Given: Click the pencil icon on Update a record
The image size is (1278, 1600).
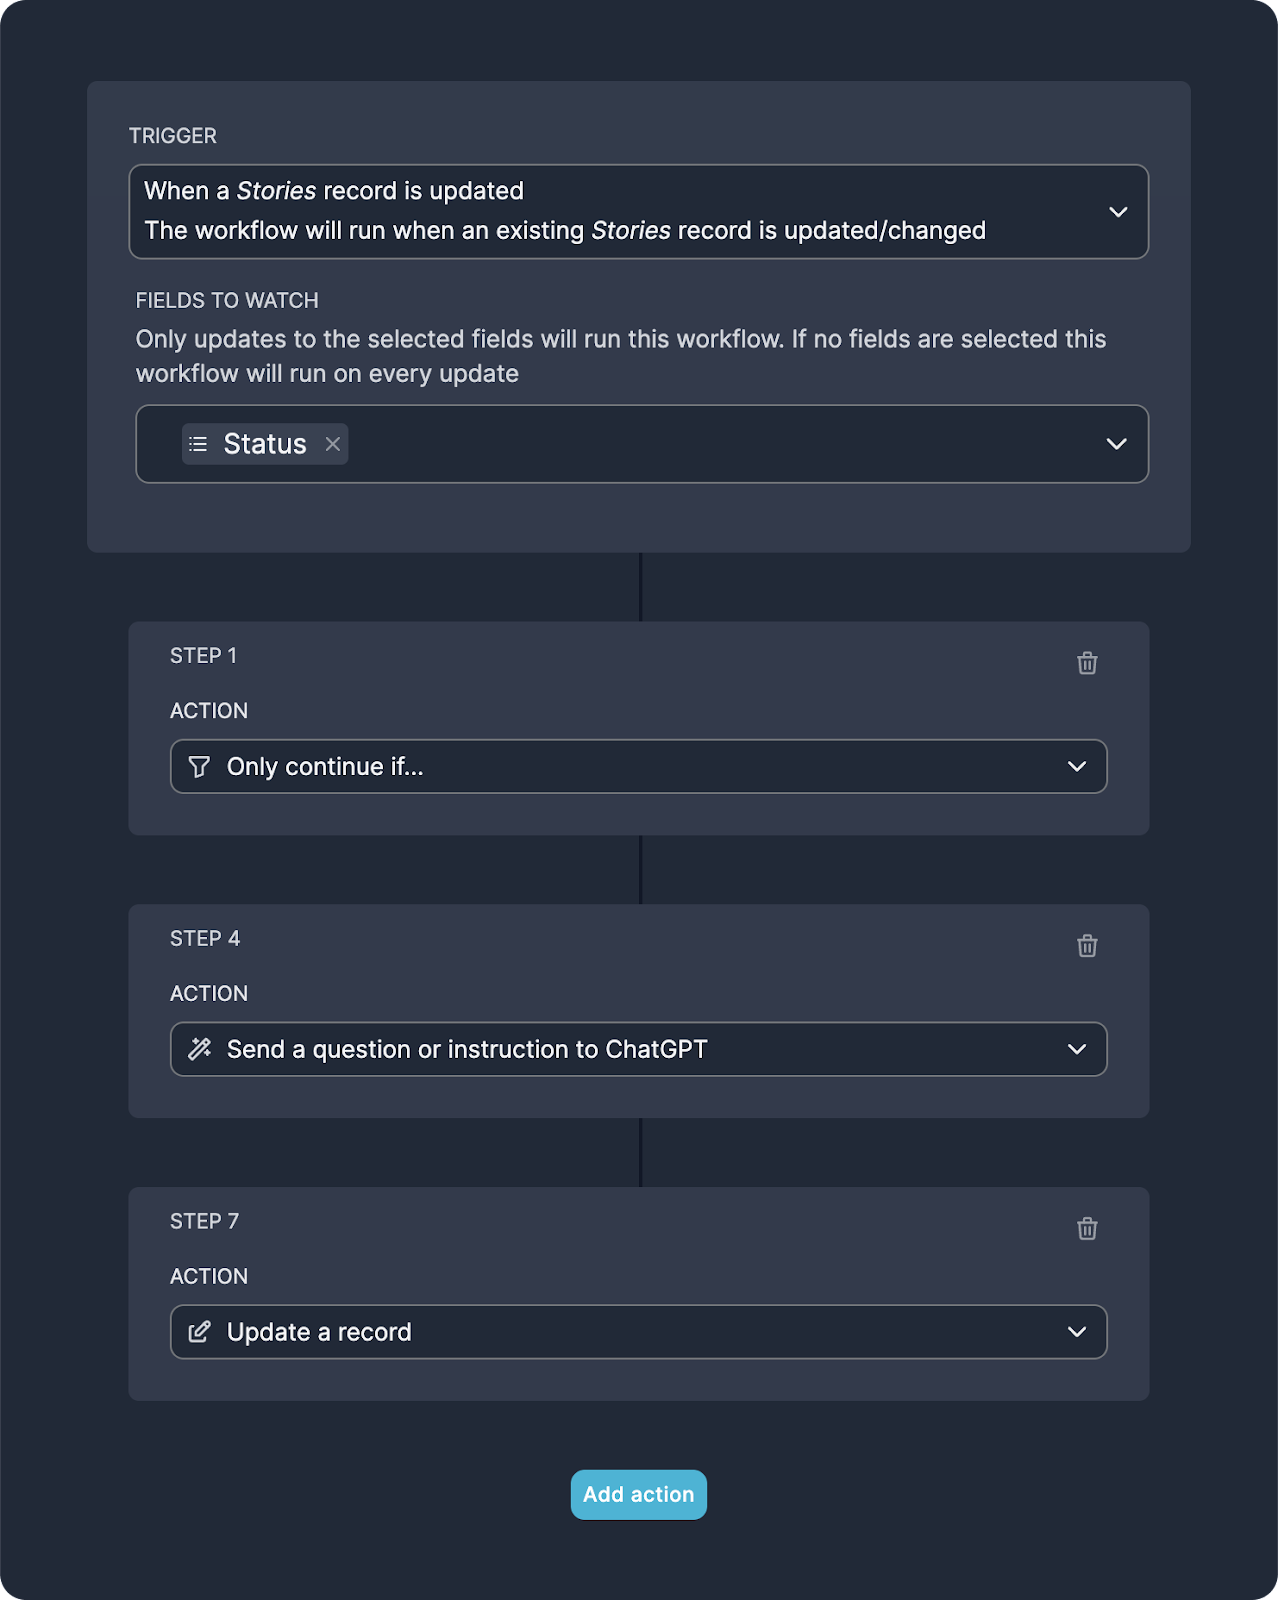Looking at the screenshot, I should click(200, 1331).
